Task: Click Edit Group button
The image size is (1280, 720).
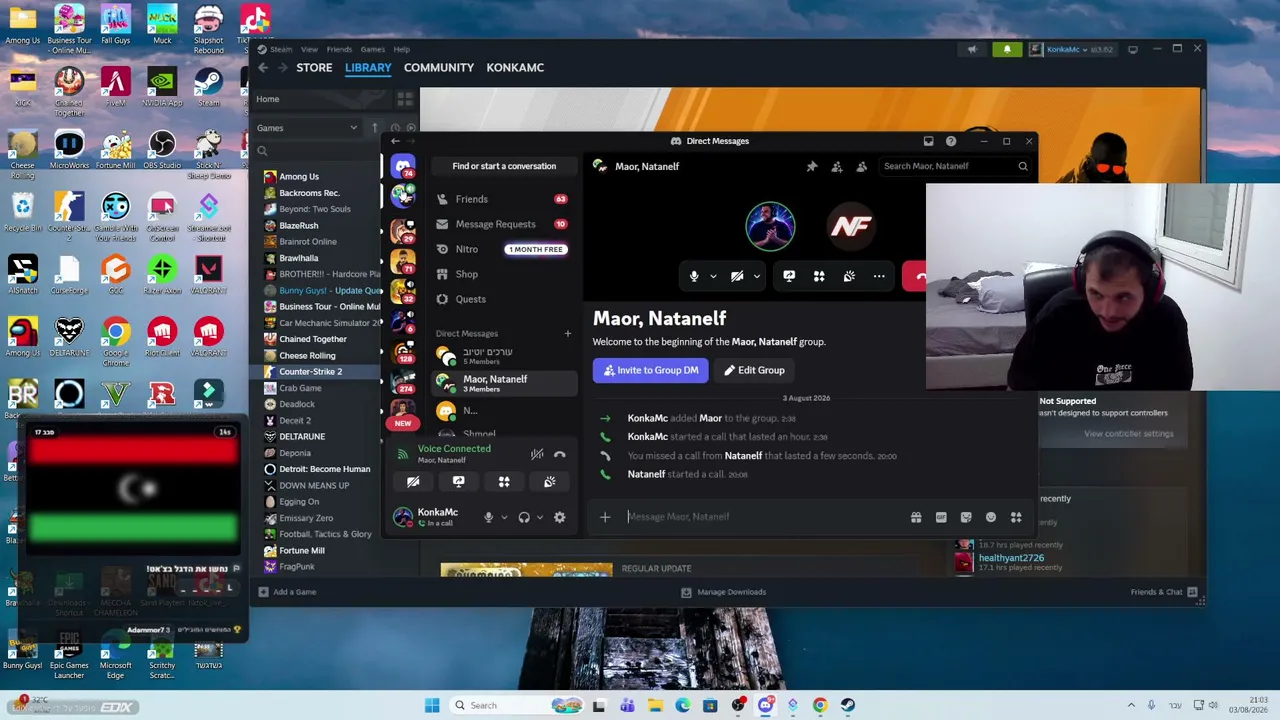Action: (754, 370)
